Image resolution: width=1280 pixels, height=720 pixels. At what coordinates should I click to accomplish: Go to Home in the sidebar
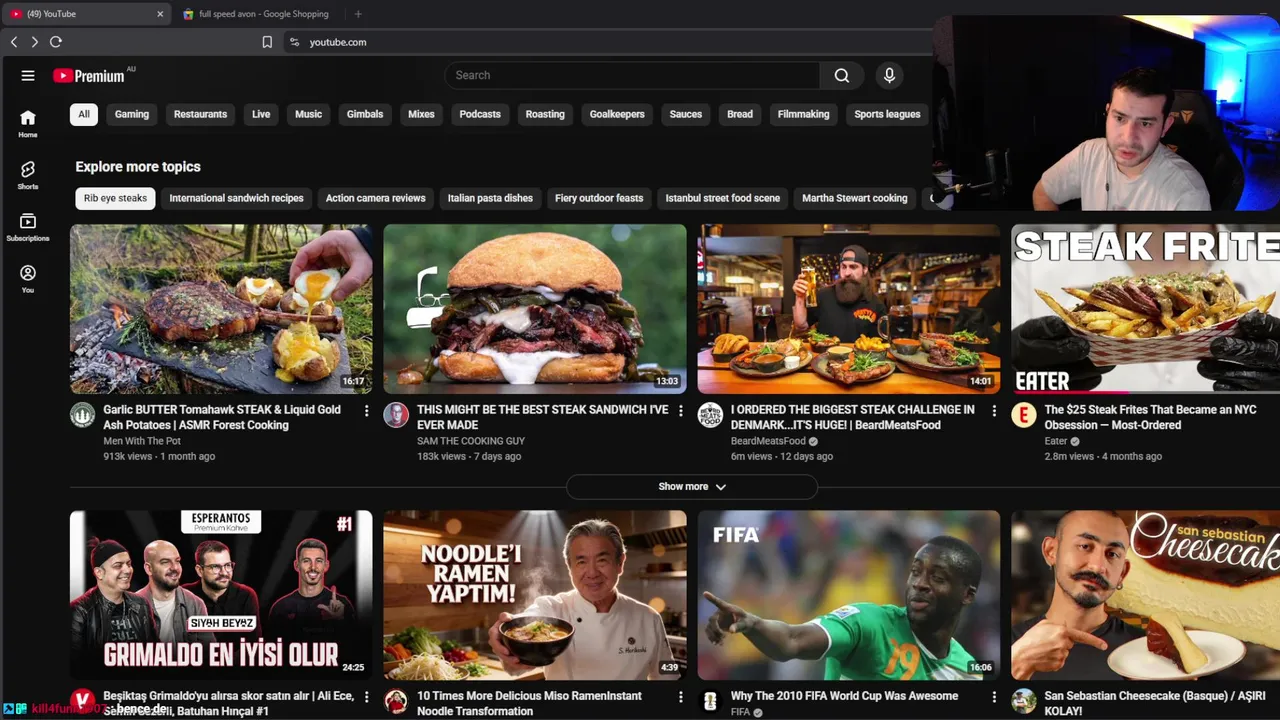coord(28,123)
